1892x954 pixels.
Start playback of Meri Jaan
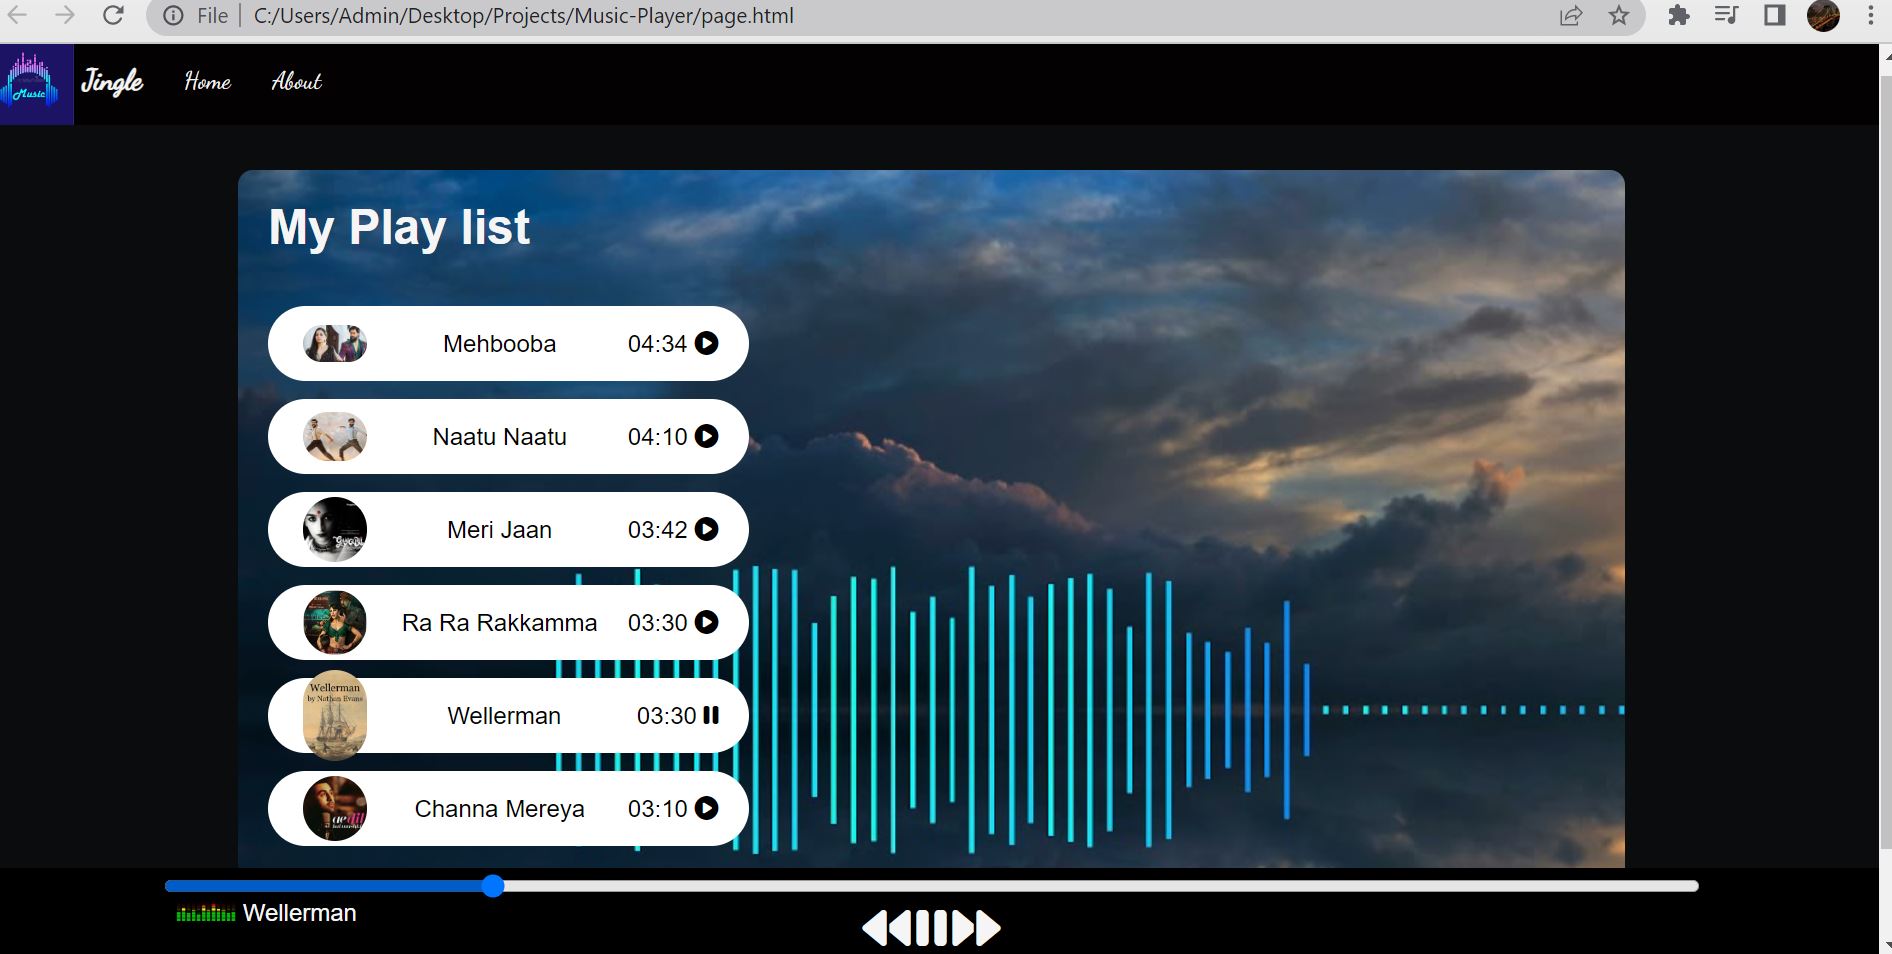(x=705, y=530)
